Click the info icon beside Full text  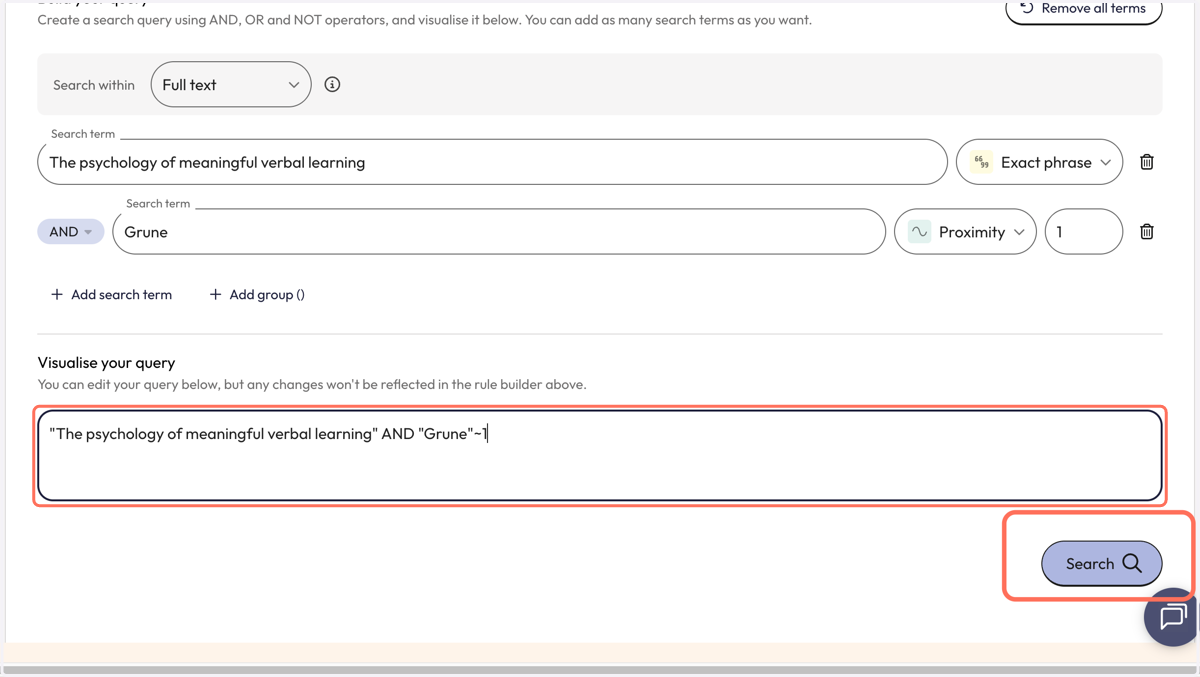pos(332,85)
